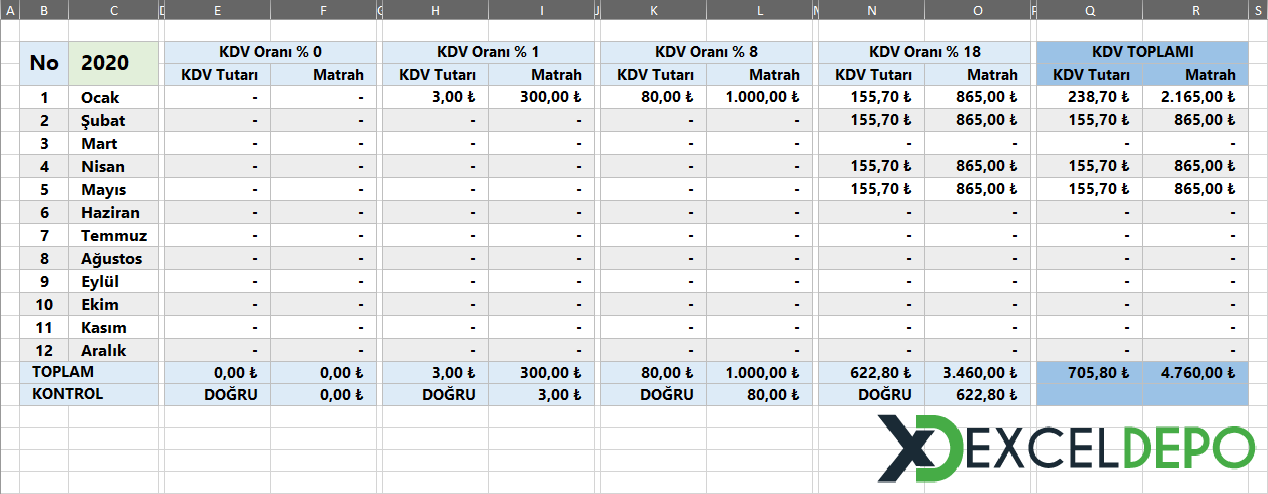Screen dimensions: 1268x494
Task: Click the Ağustos month cell
Action: [x=113, y=259]
